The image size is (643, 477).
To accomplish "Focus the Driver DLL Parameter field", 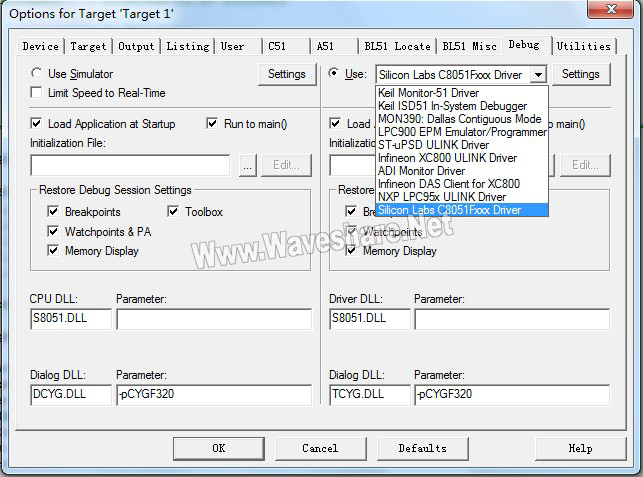I will (x=512, y=319).
